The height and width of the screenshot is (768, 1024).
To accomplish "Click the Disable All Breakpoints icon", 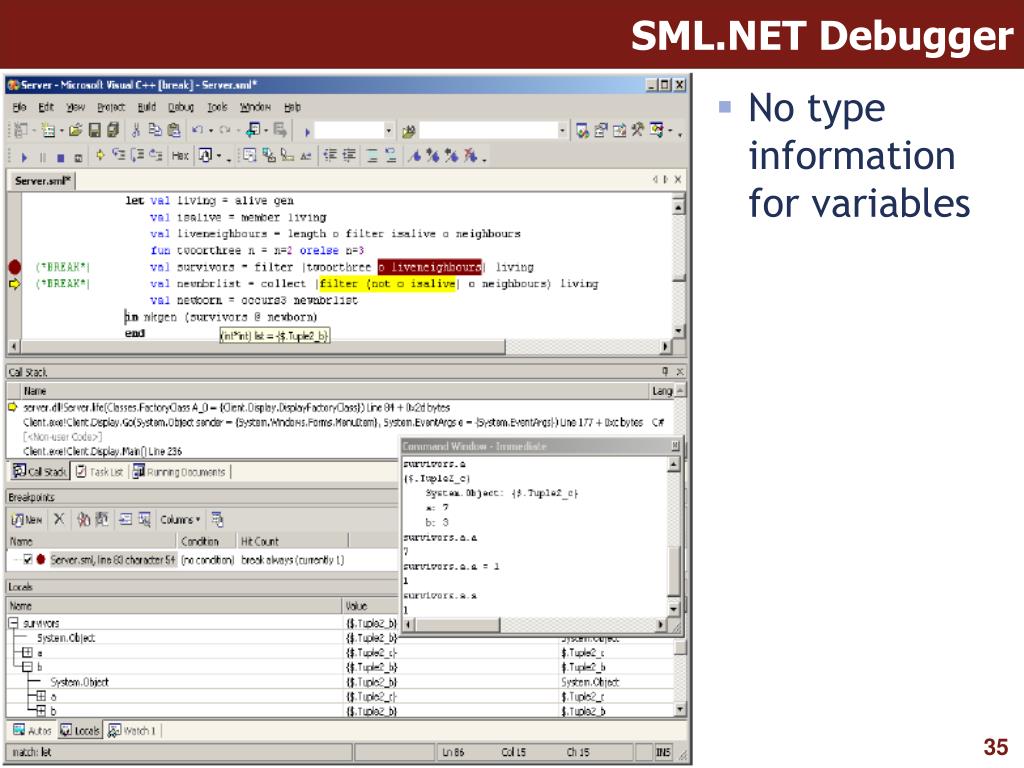I will click(102, 519).
